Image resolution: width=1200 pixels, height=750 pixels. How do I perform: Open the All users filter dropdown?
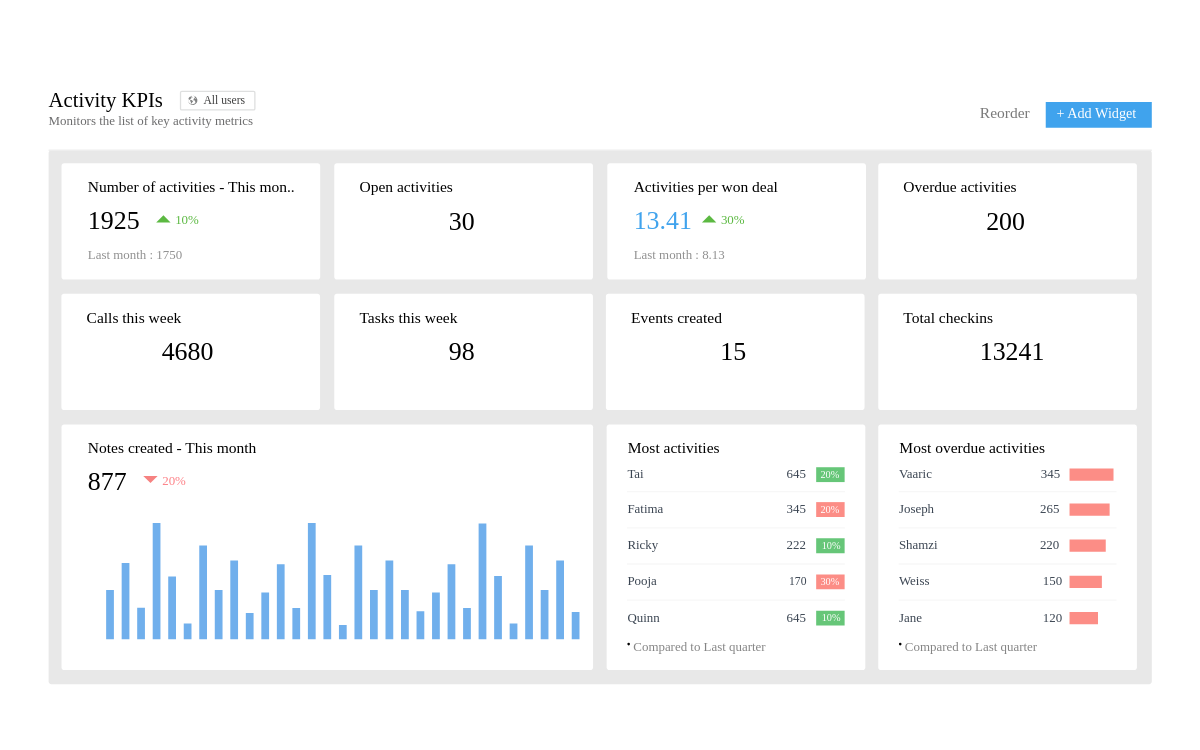pos(218,101)
